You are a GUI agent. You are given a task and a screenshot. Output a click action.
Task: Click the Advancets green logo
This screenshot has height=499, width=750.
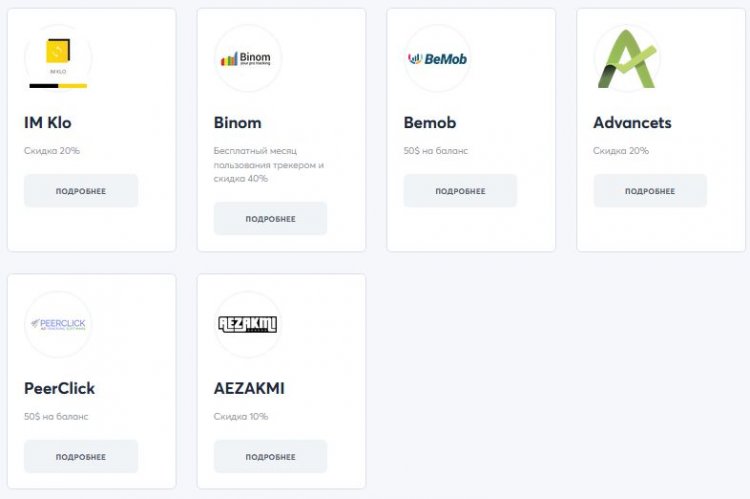coord(627,58)
